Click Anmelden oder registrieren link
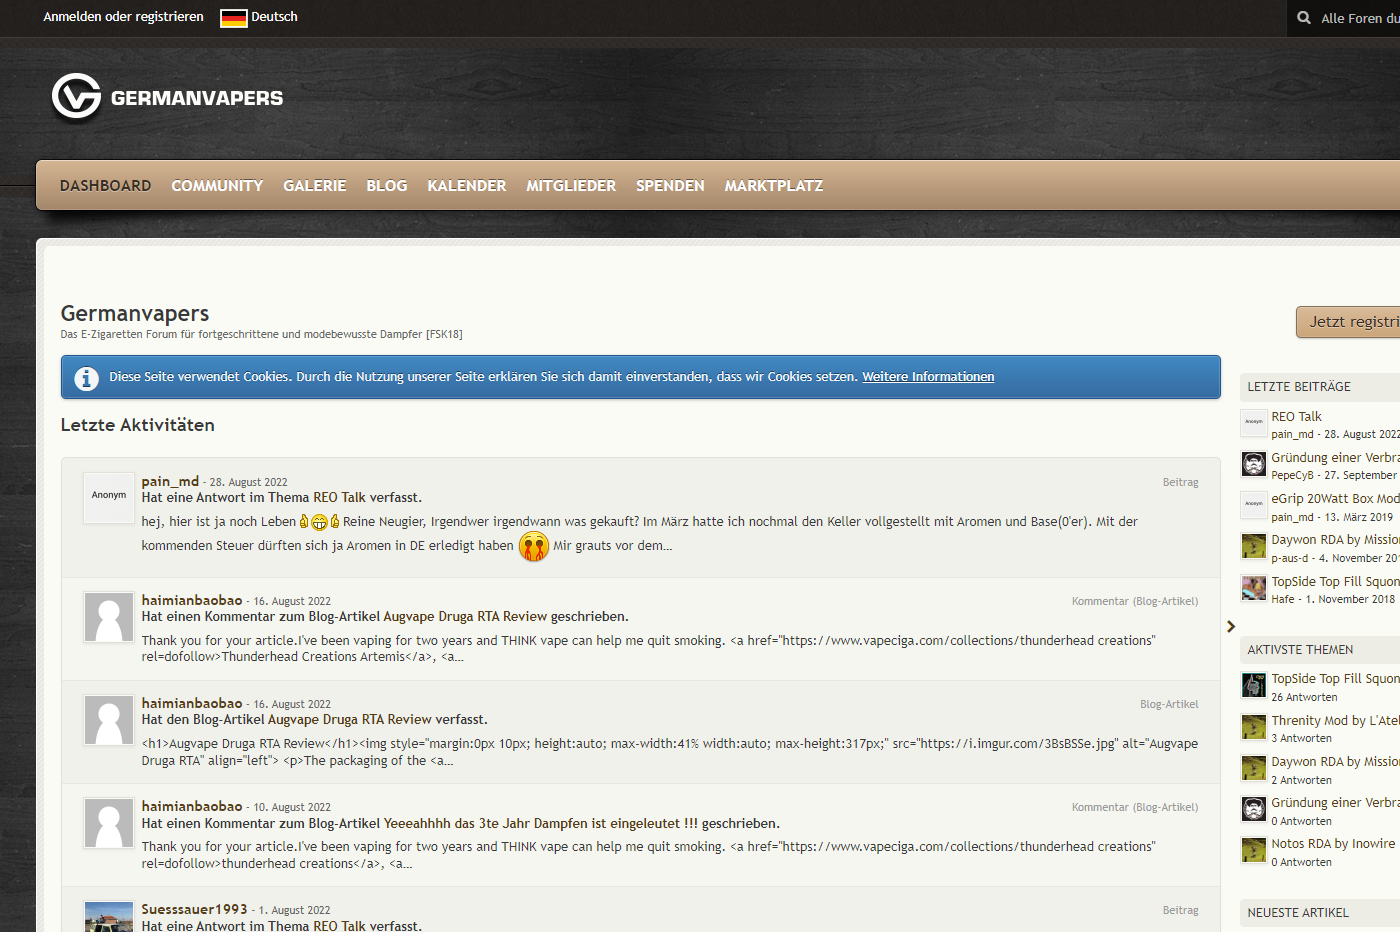Image resolution: width=1400 pixels, height=932 pixels. pos(123,17)
